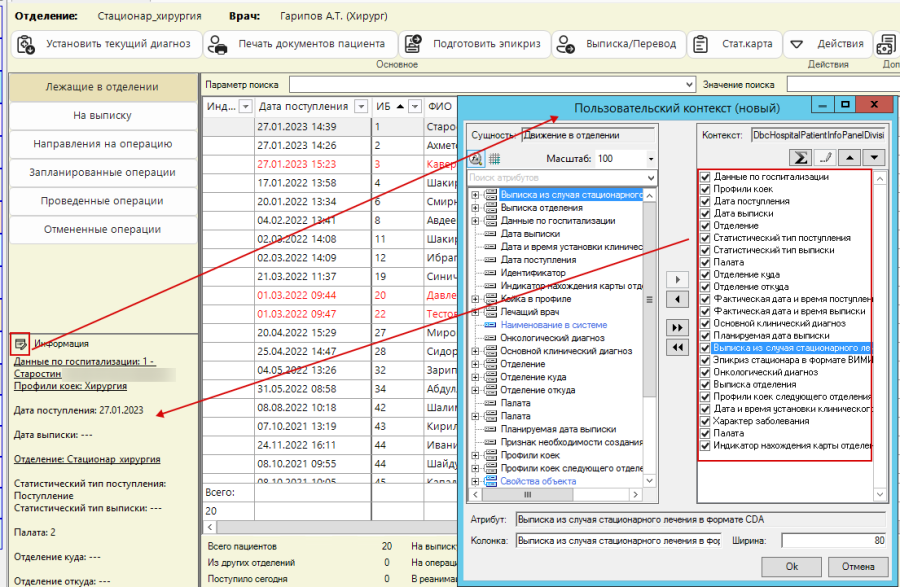
Task: Click the Установить текущий диагноз toolbar icon
Action: [26, 44]
